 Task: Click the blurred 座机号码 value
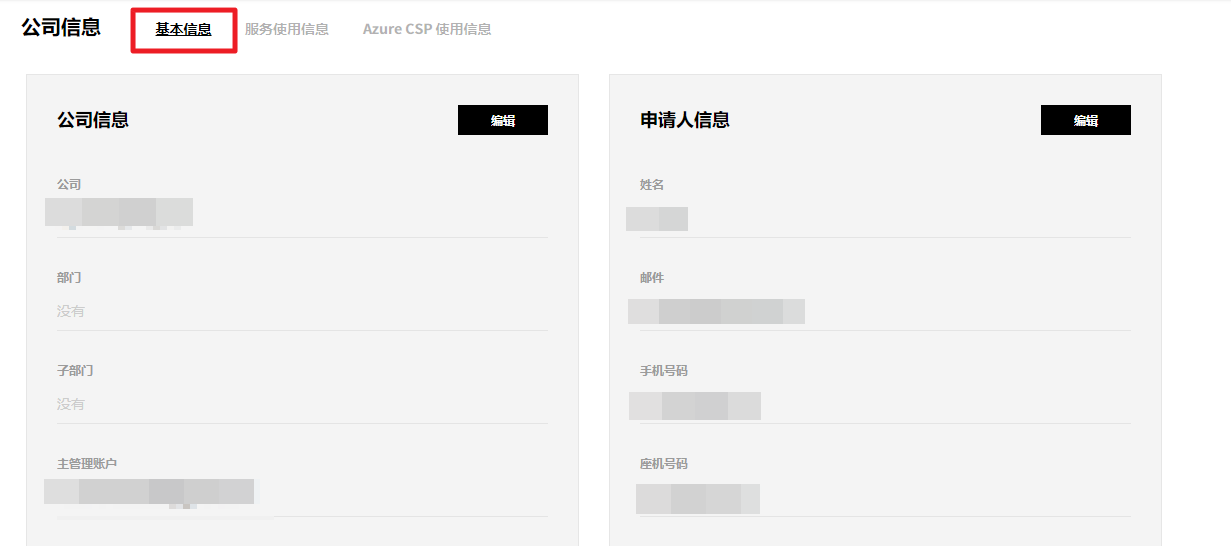click(x=698, y=498)
